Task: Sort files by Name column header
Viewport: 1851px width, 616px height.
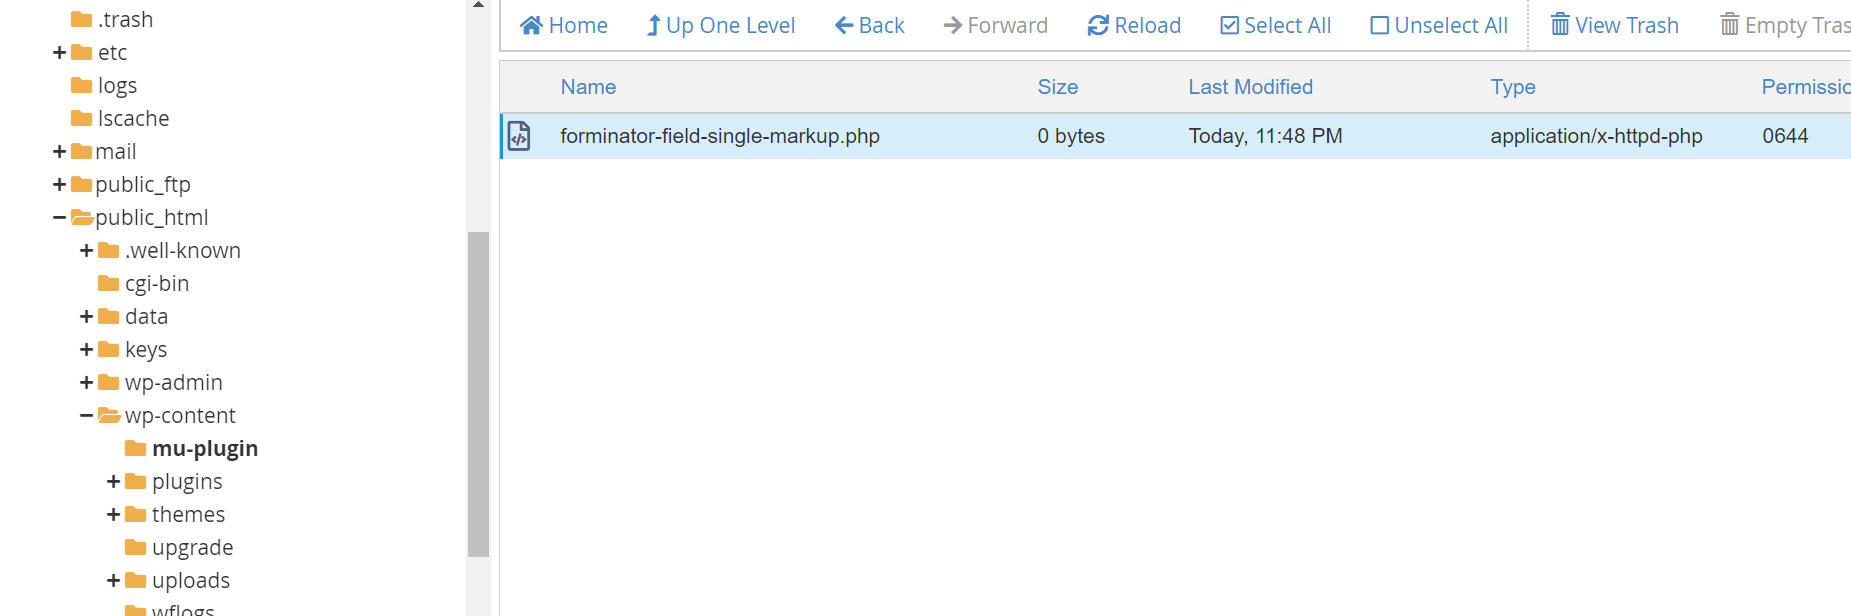Action: pos(588,87)
